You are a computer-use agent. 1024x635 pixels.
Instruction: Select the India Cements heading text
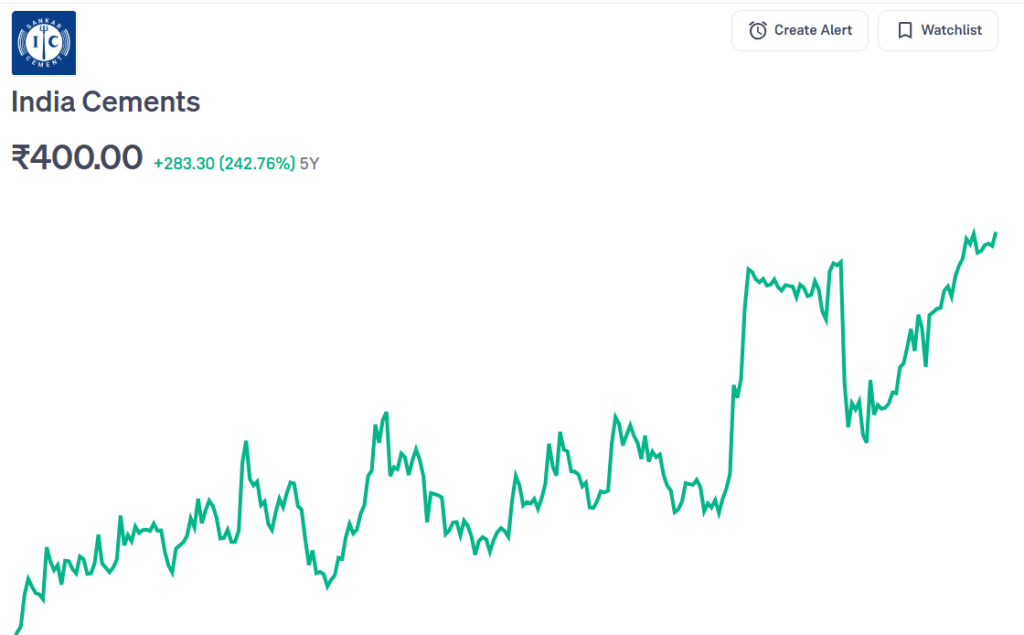[106, 102]
